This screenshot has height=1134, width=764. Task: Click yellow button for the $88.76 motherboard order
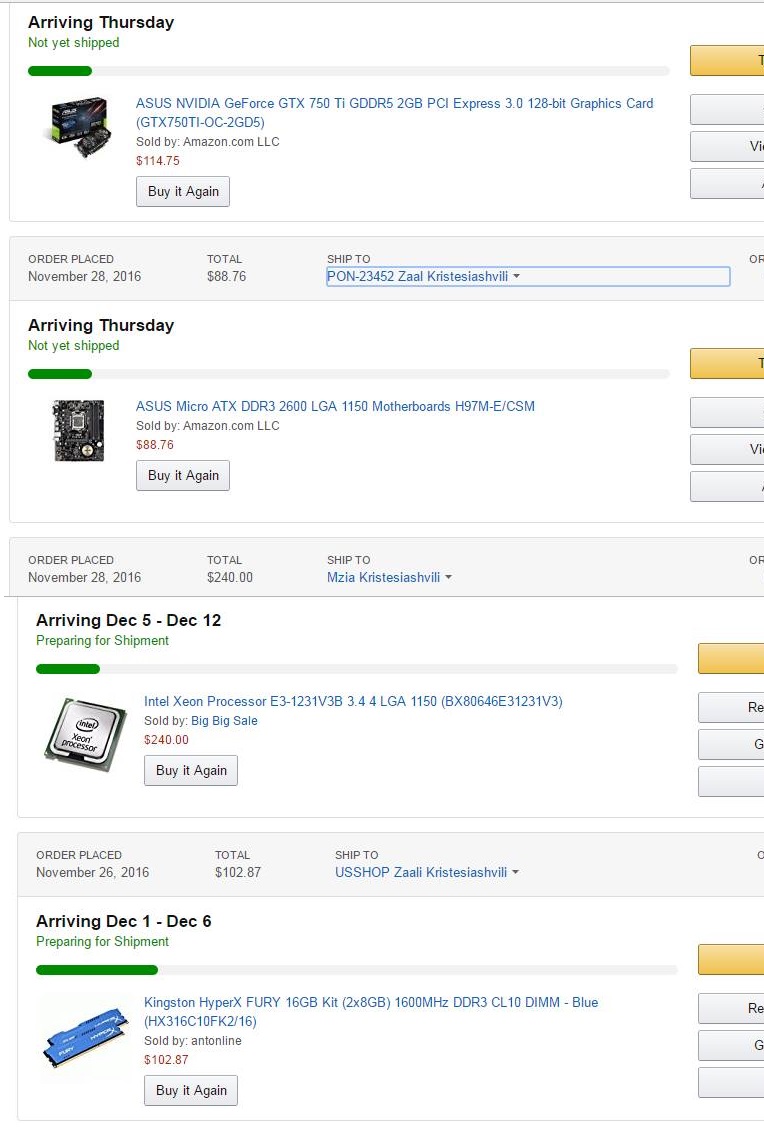tap(727, 363)
